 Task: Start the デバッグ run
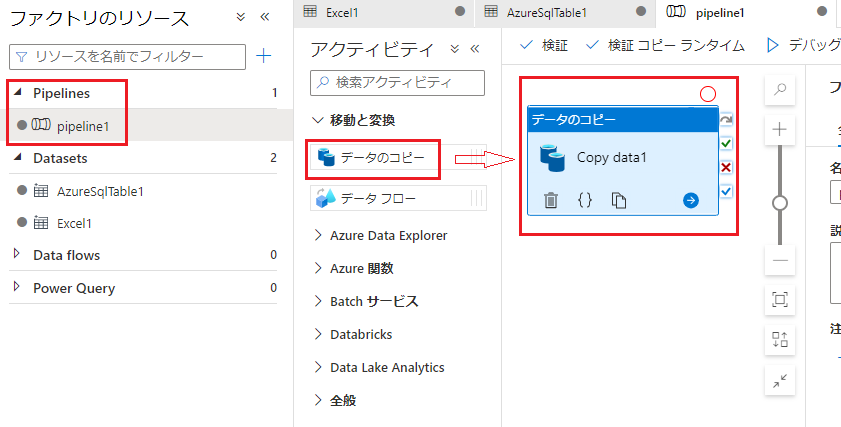pos(803,46)
